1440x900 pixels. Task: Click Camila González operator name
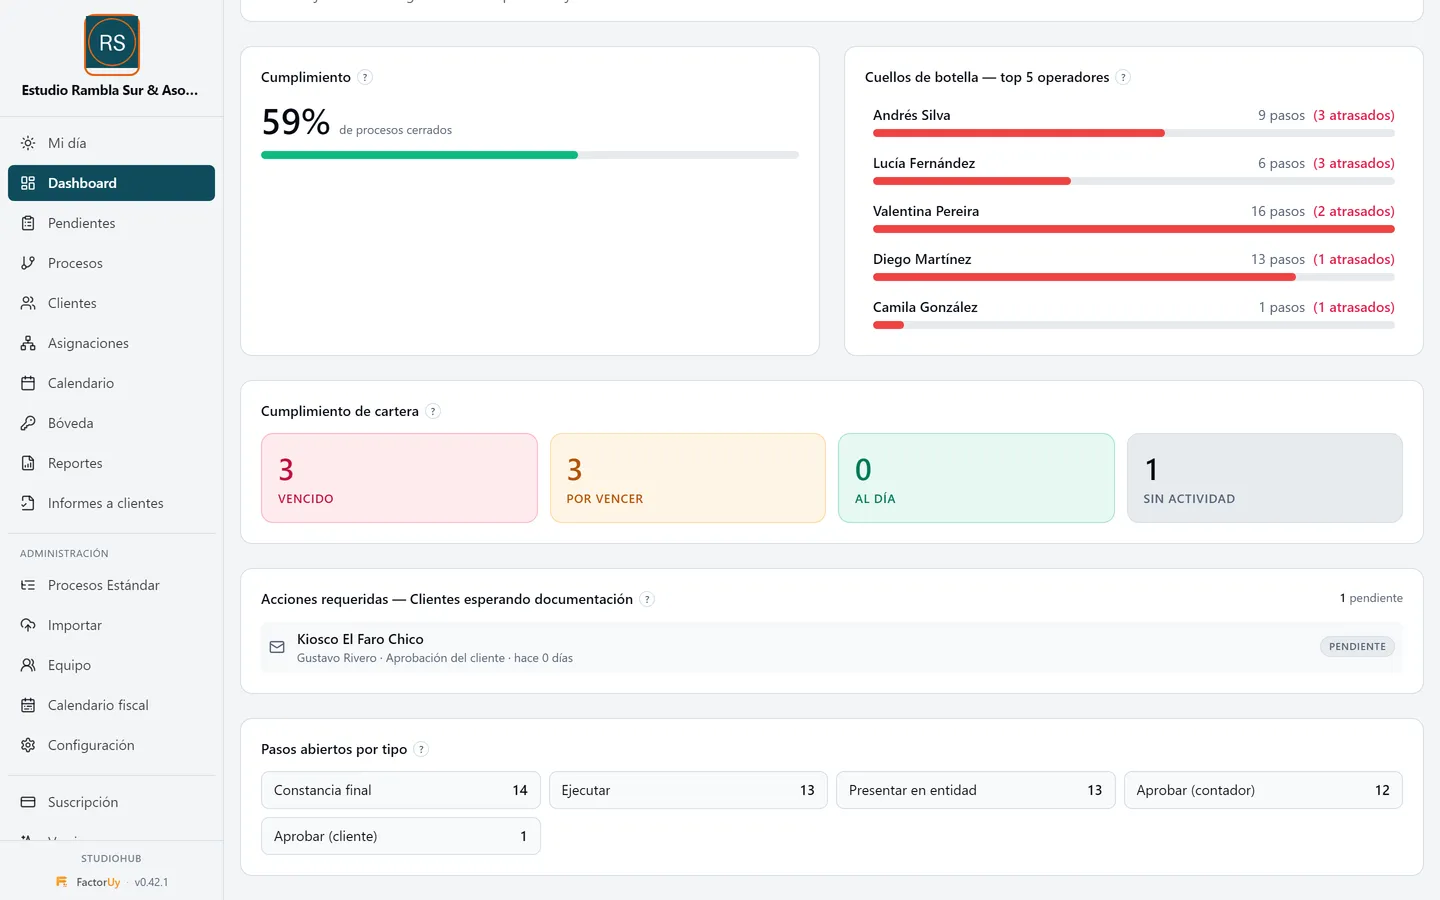[925, 307]
